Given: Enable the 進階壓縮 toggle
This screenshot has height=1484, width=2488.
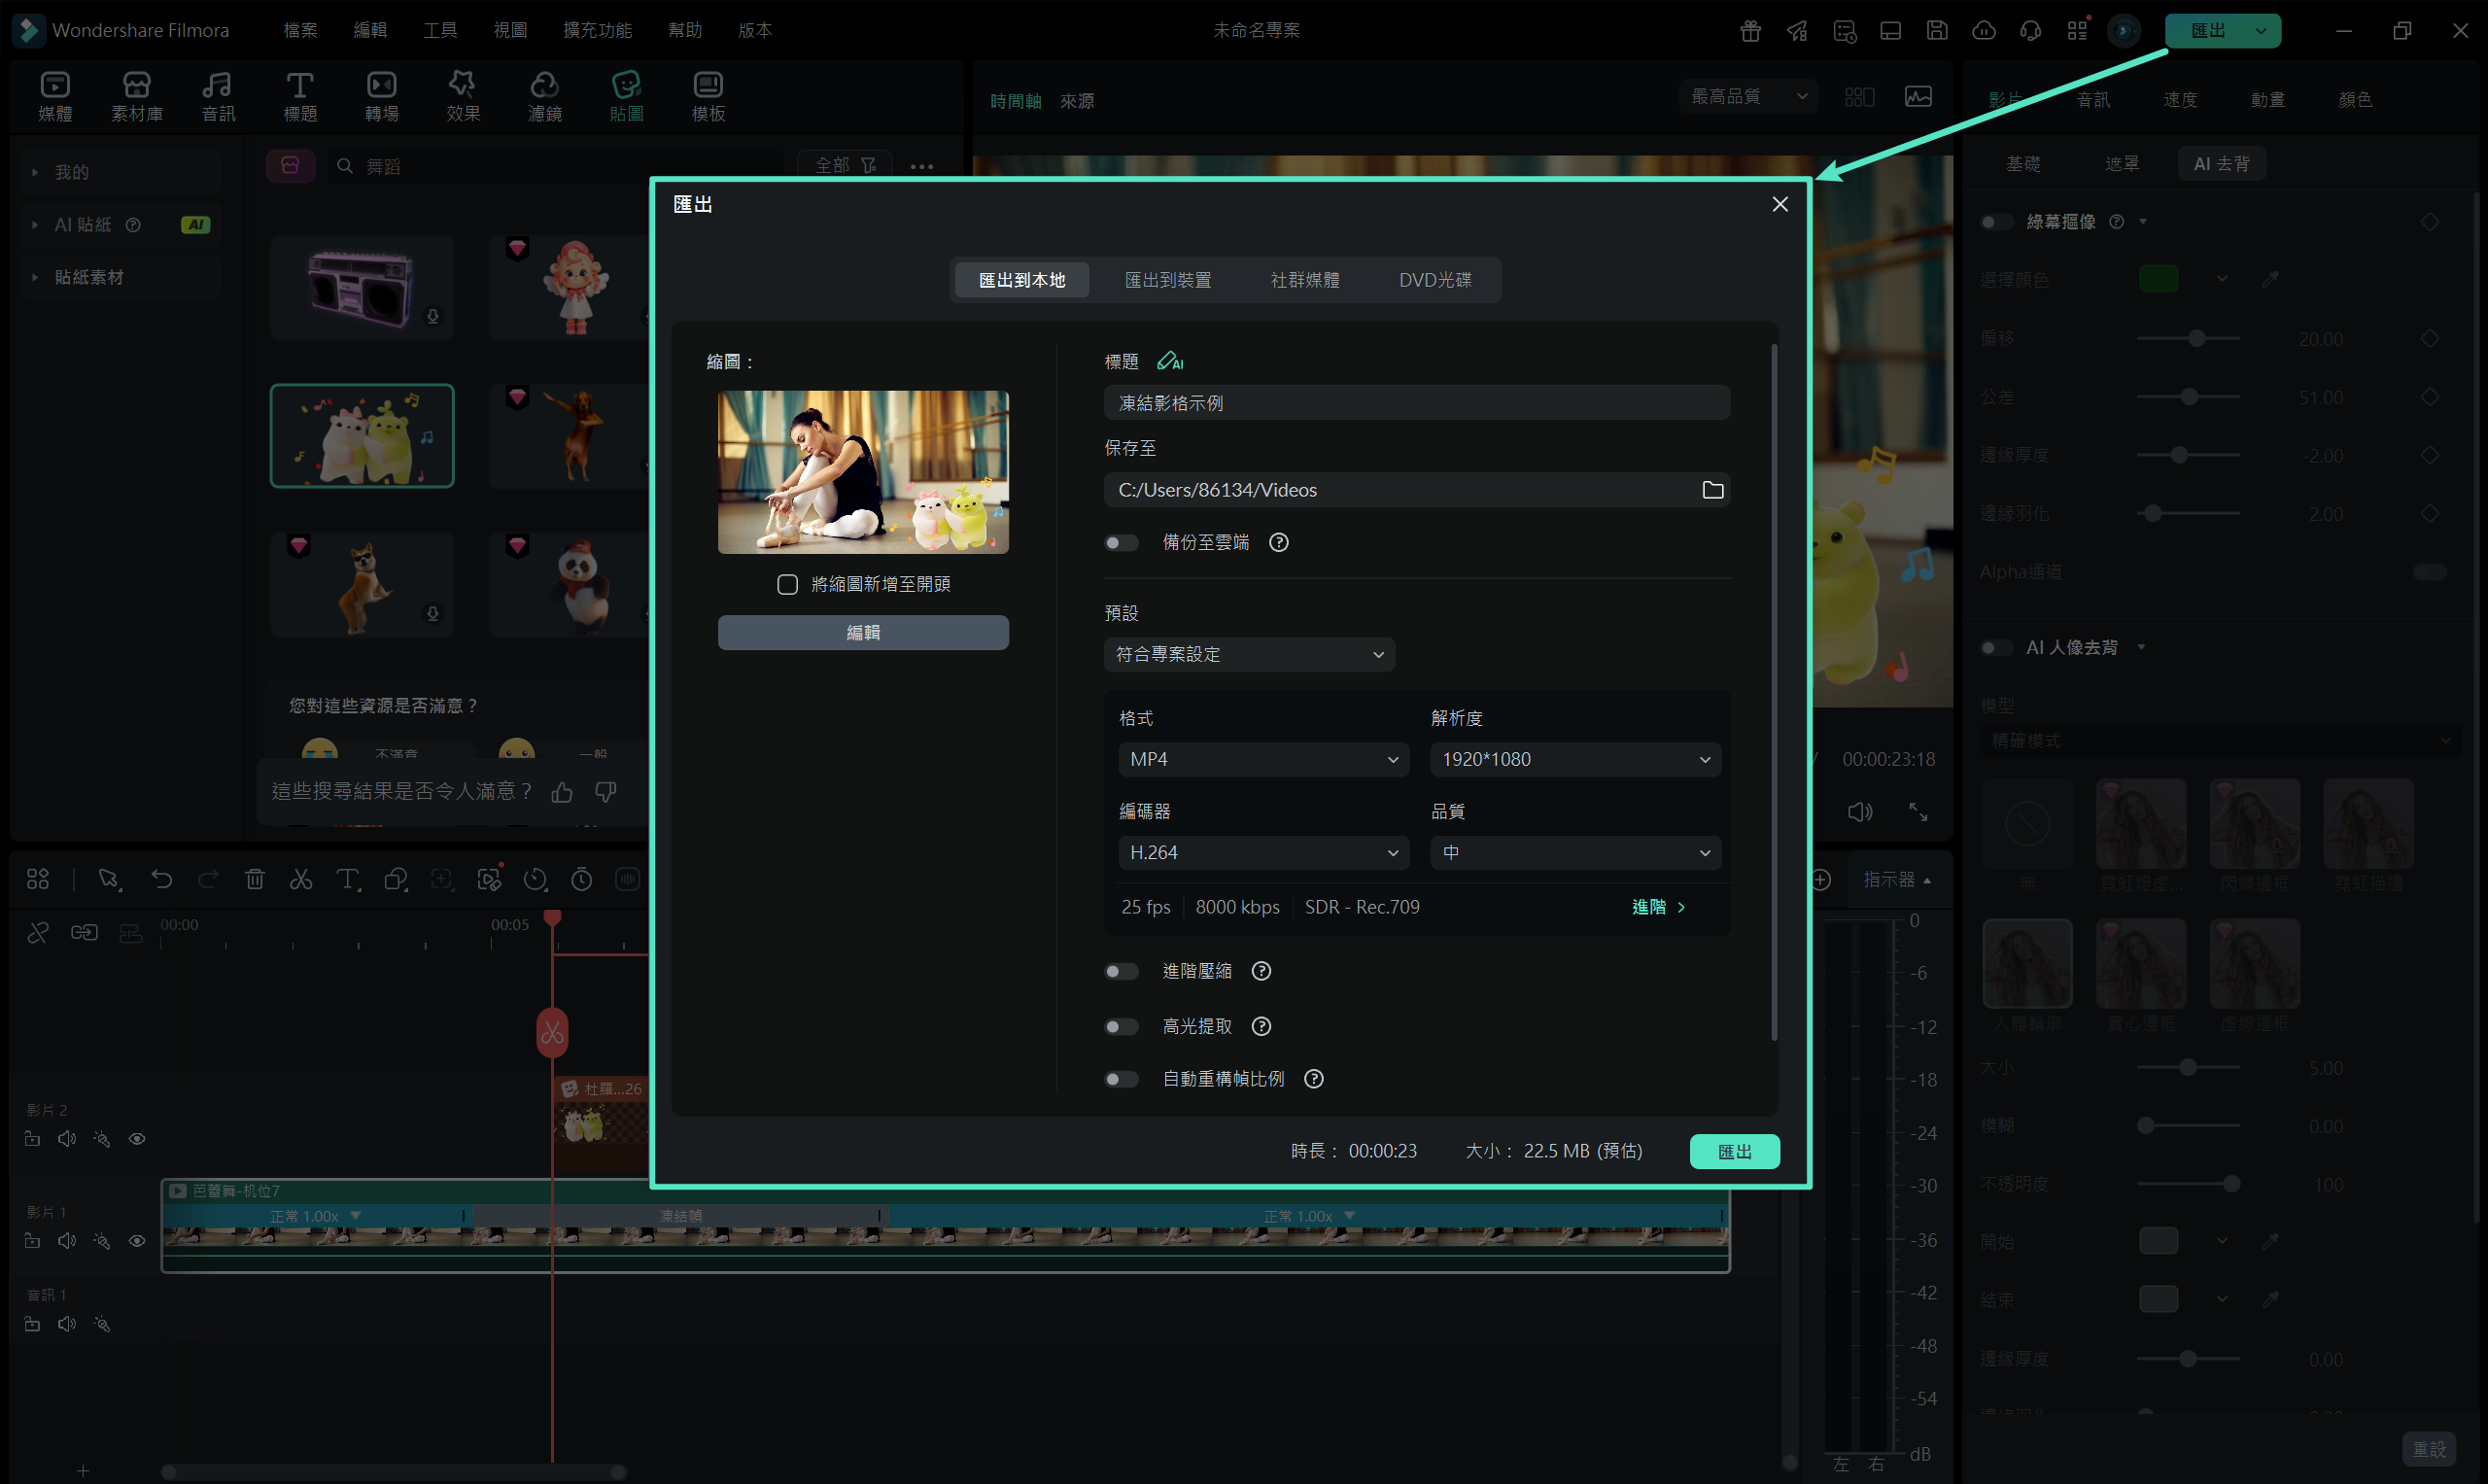Looking at the screenshot, I should 1121,971.
